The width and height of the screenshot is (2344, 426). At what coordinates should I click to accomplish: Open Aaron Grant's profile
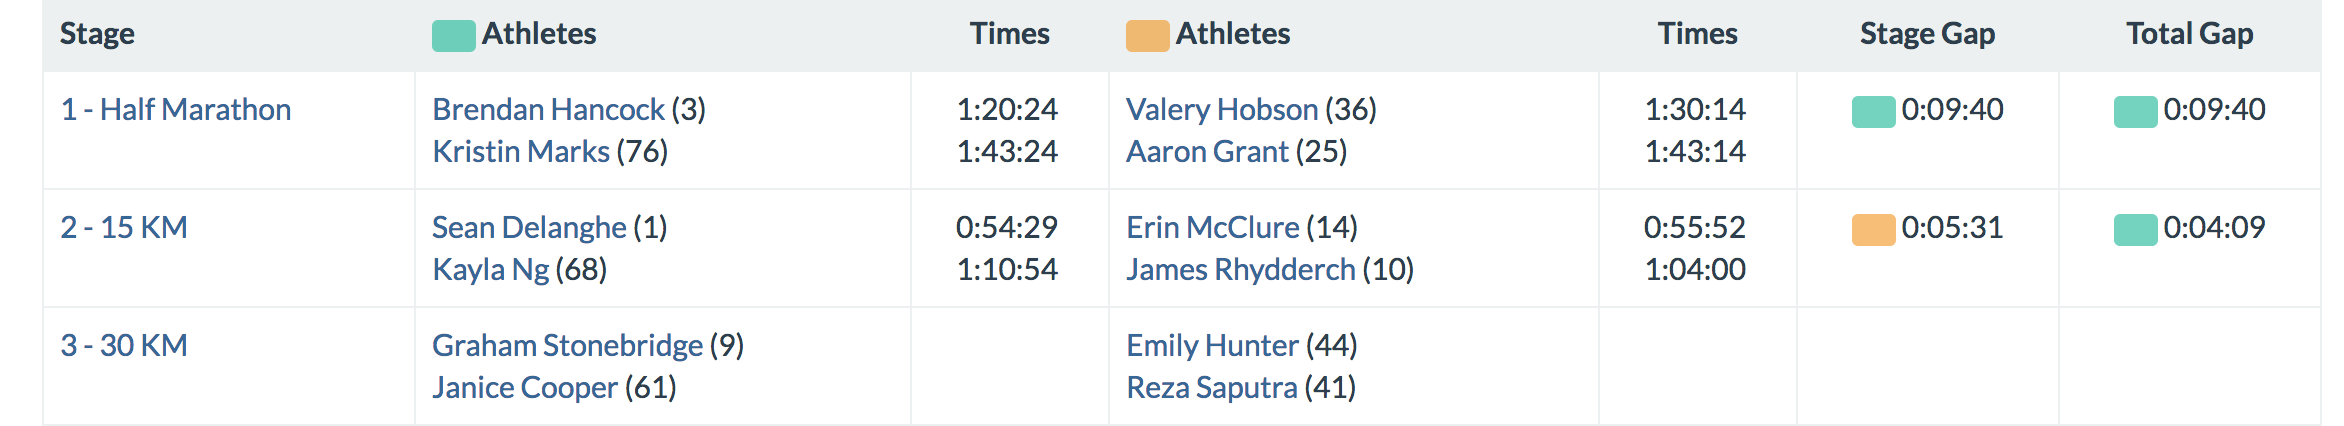(1207, 151)
